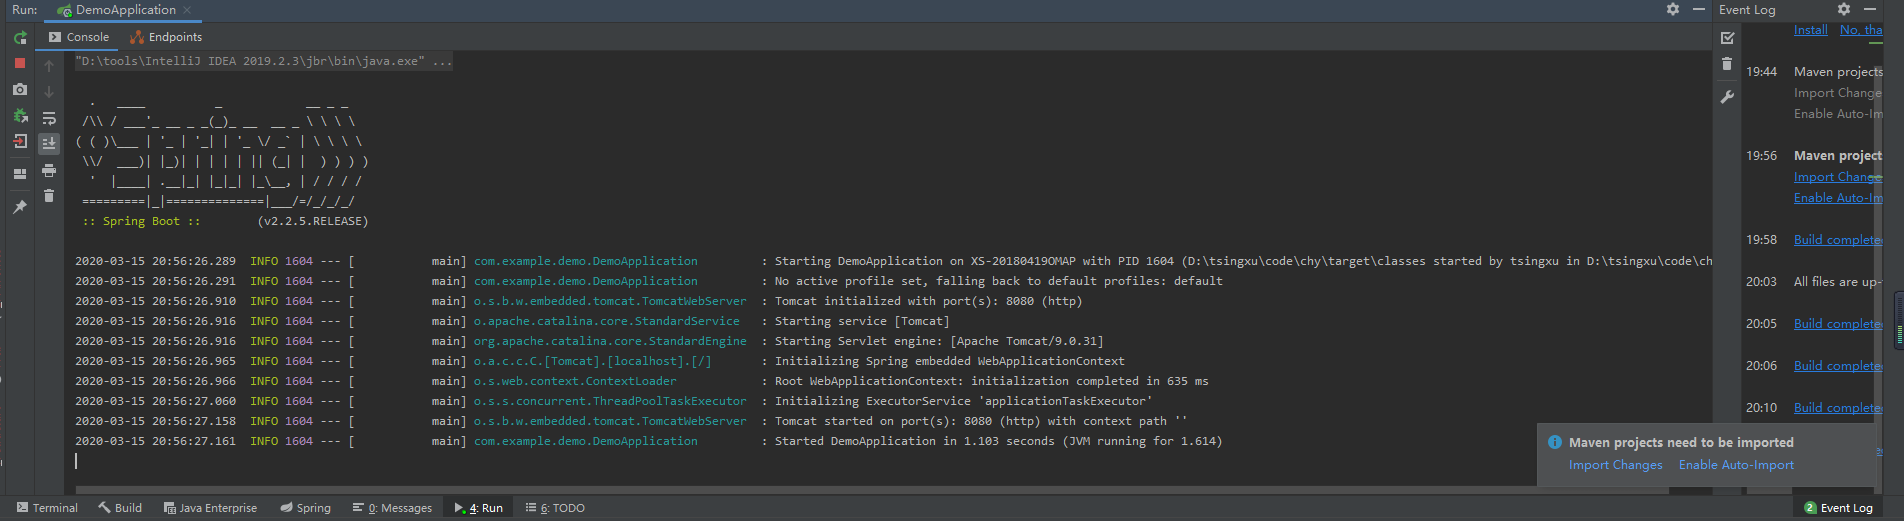
Task: Click the 4: Run tool window button
Action: [x=478, y=508]
